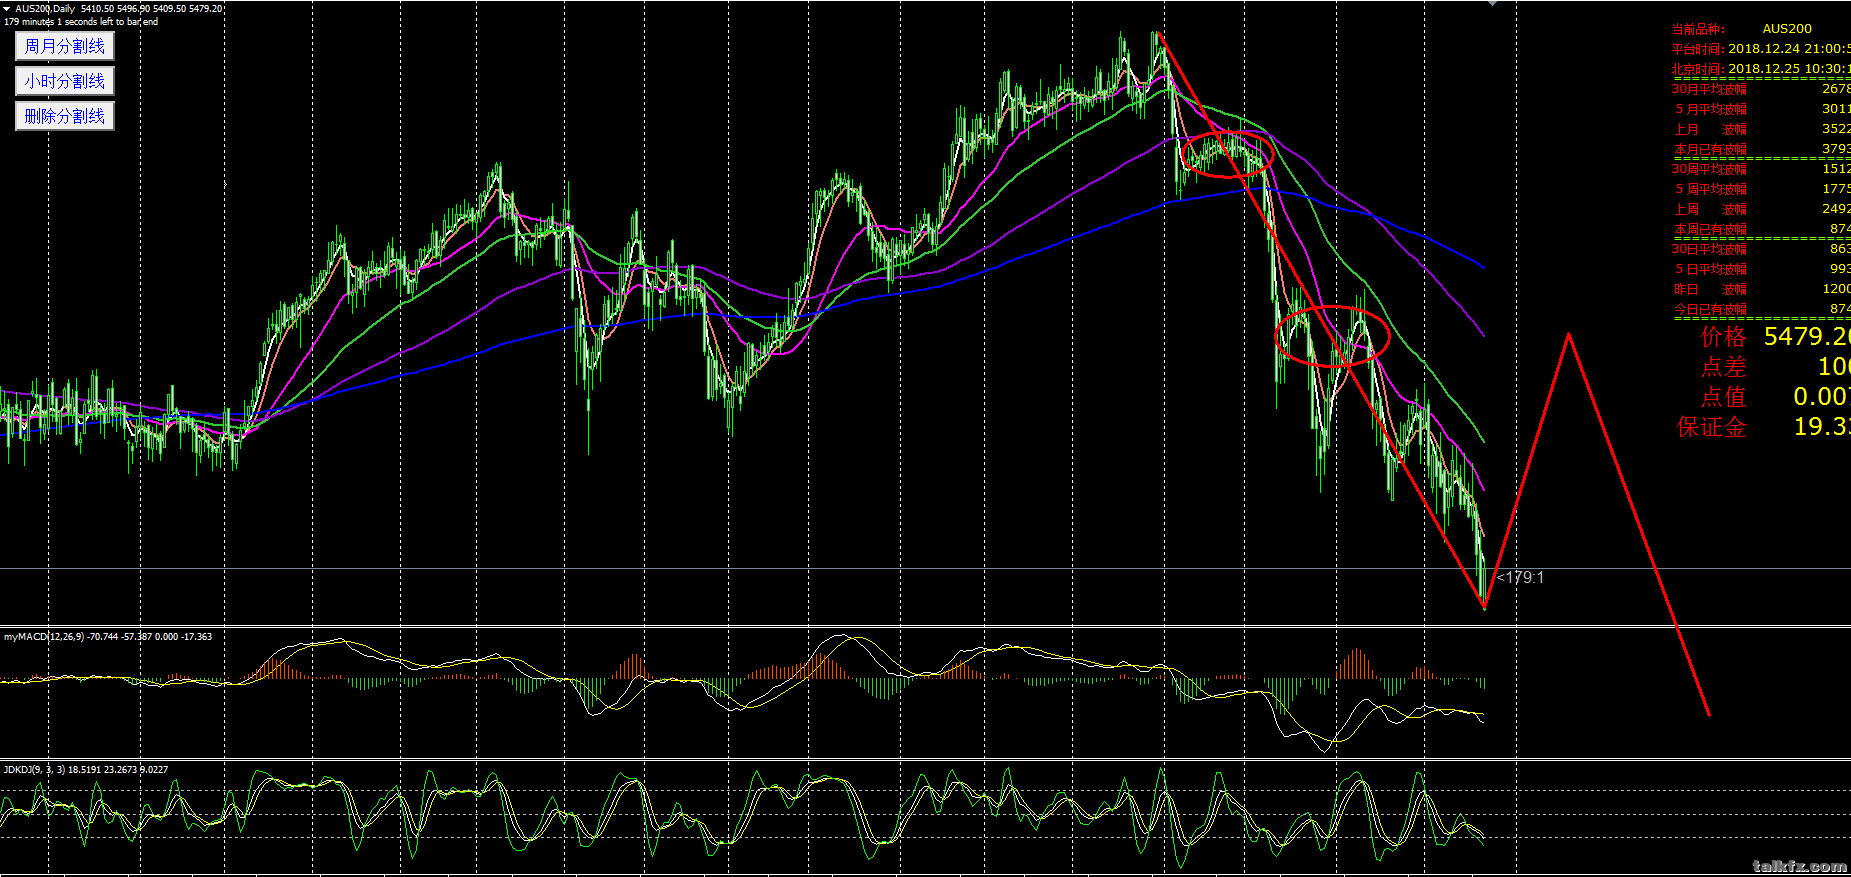The image size is (1851, 877).
Task: Click the 本周已有波幅 row label
Action: [x=1711, y=229]
